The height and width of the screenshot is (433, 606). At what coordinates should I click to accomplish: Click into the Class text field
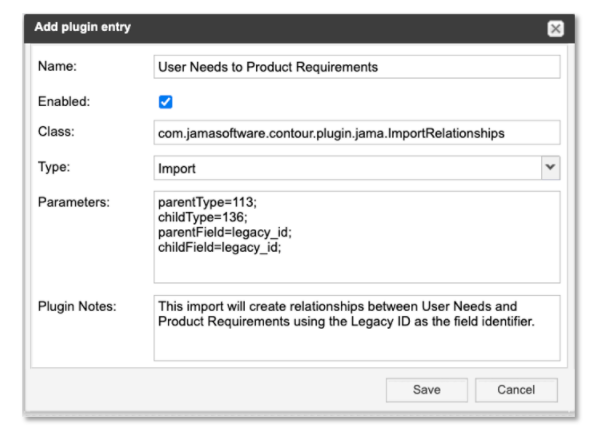click(x=357, y=133)
